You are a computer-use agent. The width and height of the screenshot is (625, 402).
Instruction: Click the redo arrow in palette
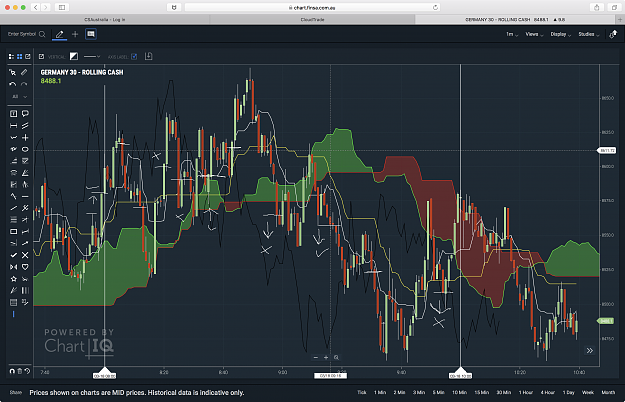[x=25, y=84]
